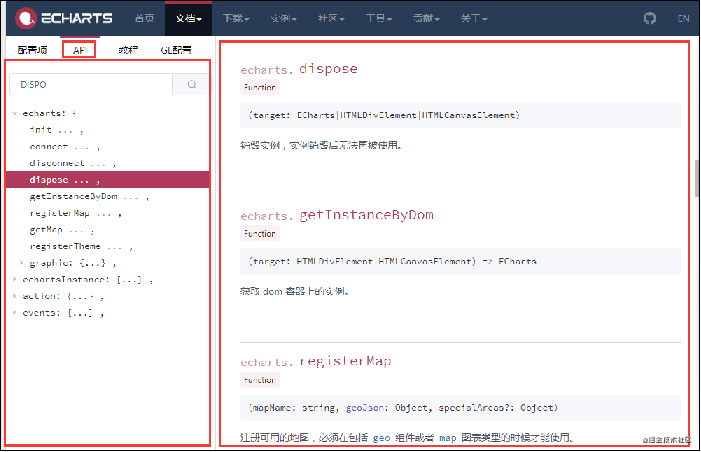Switch to the GL配置 tab
This screenshot has height=452, width=701.
pos(176,50)
